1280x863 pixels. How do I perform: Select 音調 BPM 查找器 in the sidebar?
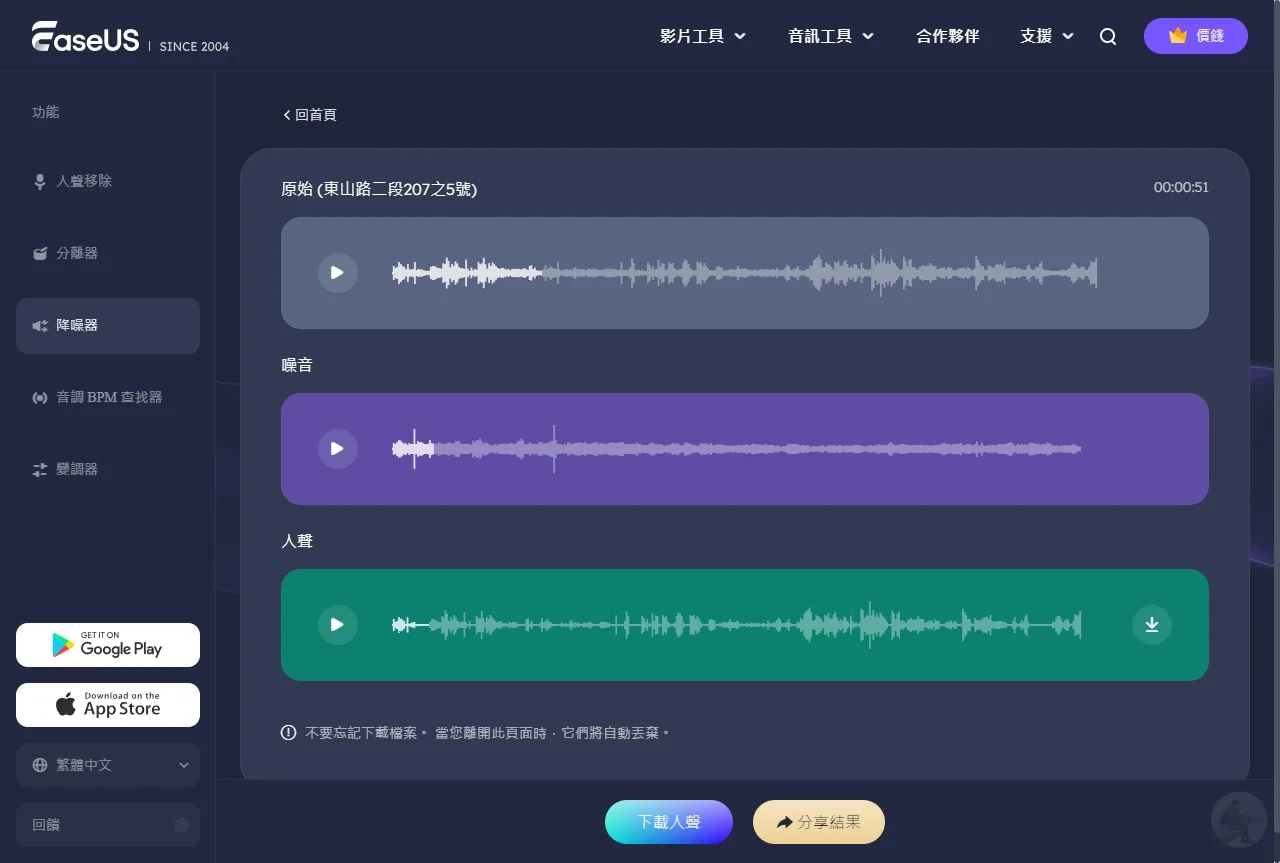coord(108,398)
